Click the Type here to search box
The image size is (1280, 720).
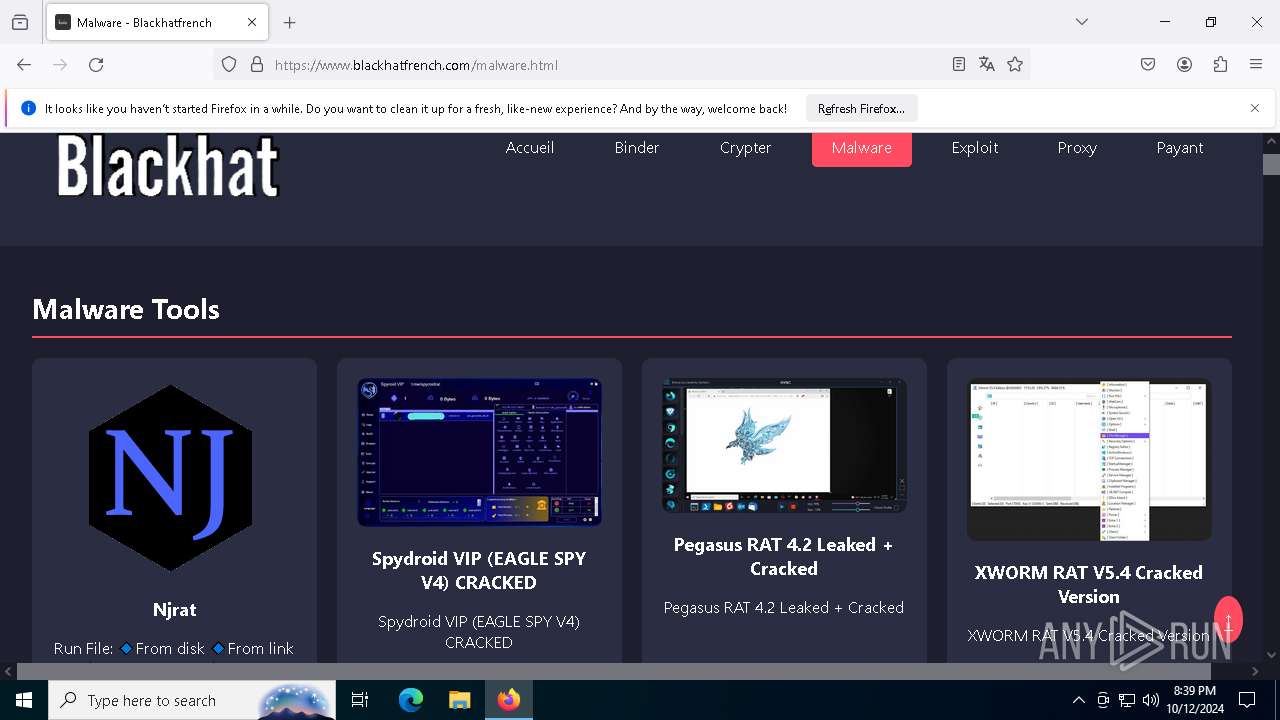pos(192,700)
